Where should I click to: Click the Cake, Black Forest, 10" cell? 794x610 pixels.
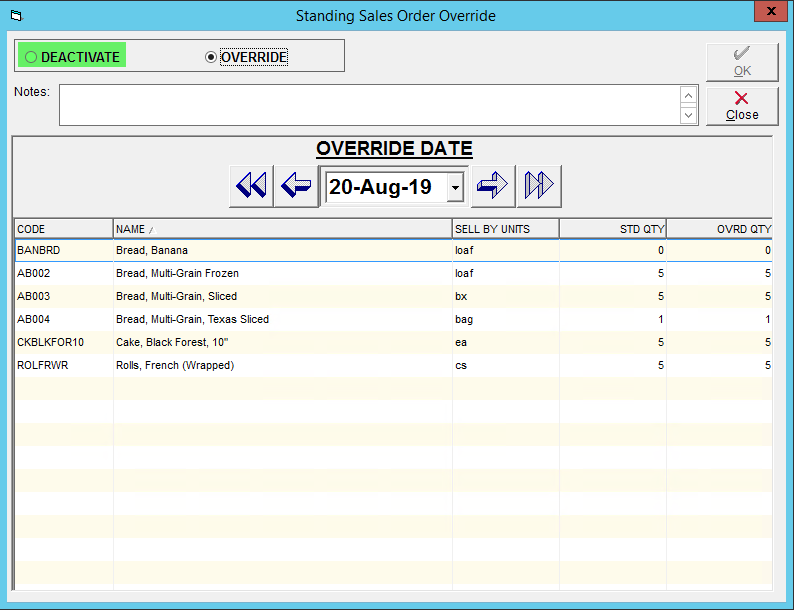pyautogui.click(x=283, y=342)
